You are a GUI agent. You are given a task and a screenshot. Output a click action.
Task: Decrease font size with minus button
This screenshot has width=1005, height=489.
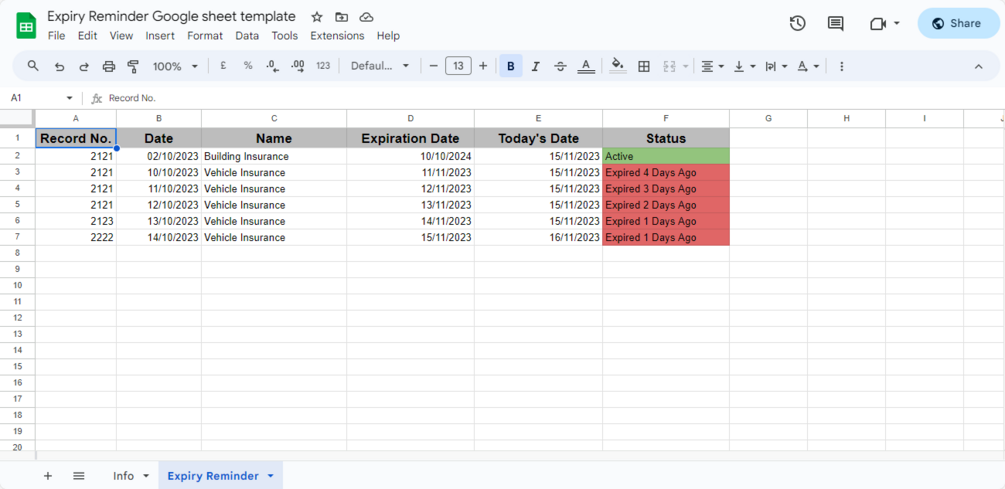[433, 66]
